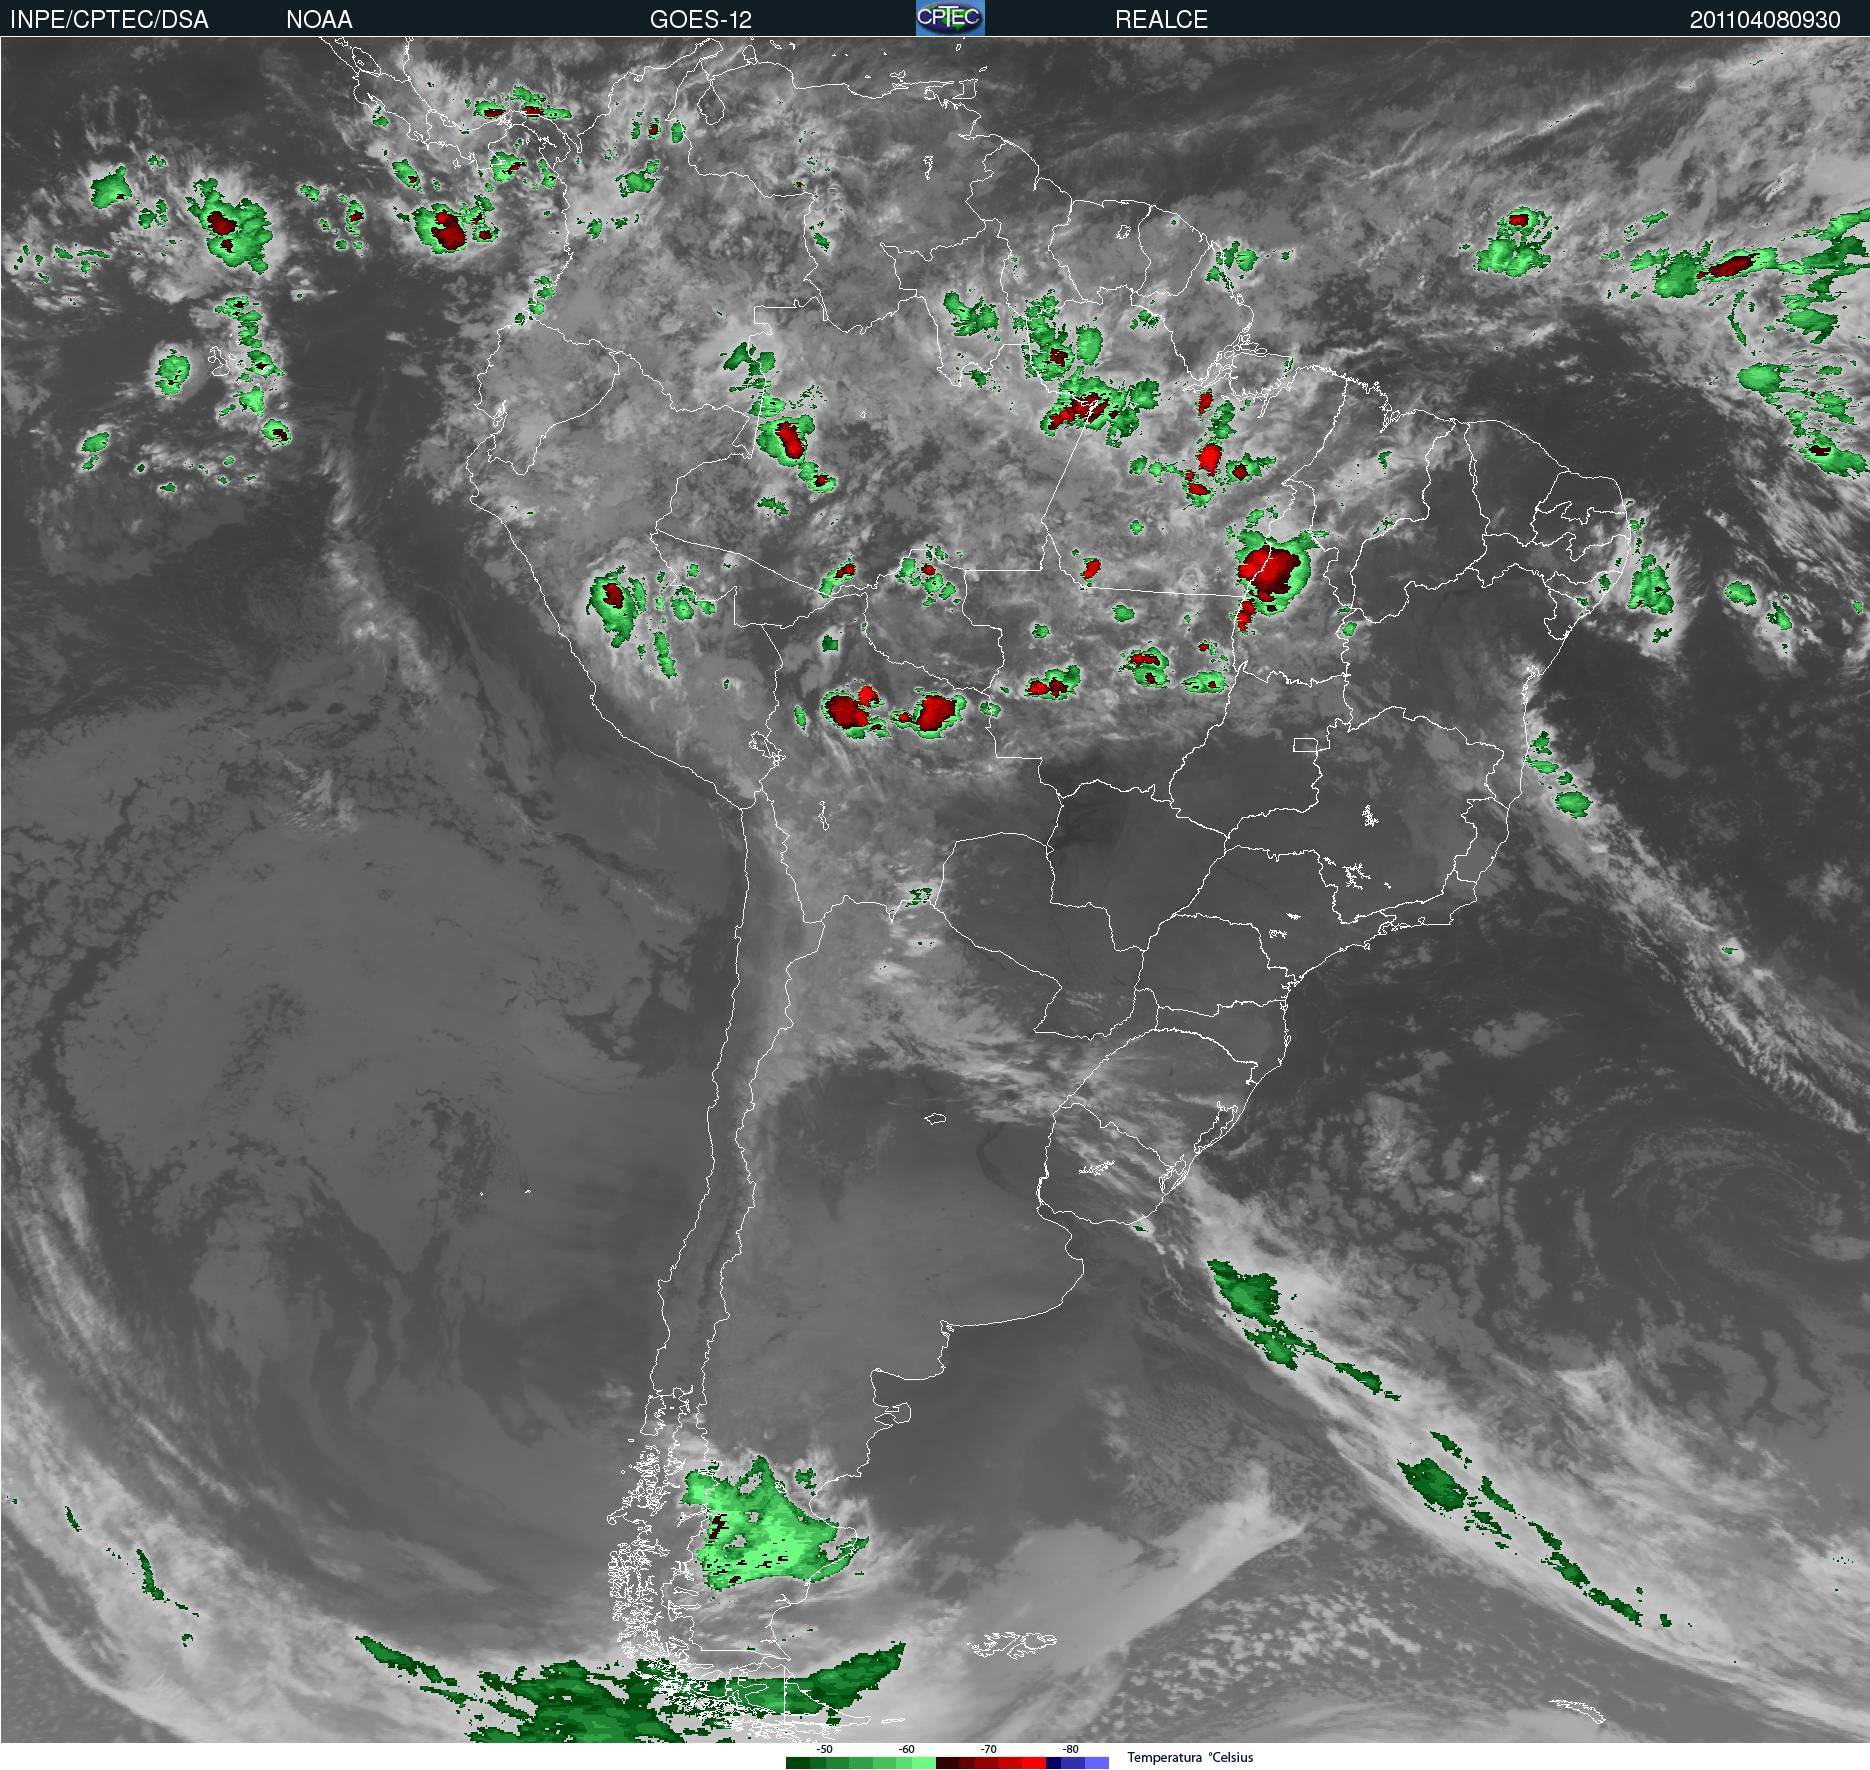Click the CPTEC logo in header

coord(950,18)
